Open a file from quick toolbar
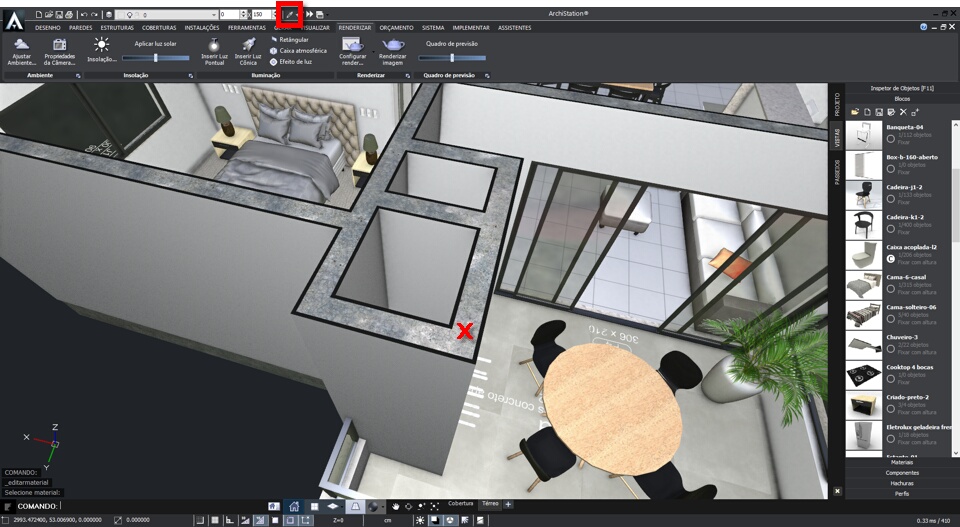Screen dimensions: 960x527 (x=49, y=14)
